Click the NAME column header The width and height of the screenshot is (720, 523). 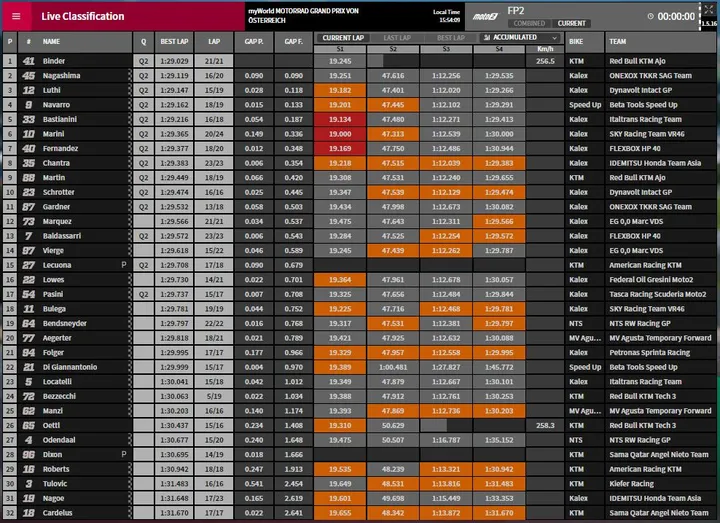click(x=75, y=42)
